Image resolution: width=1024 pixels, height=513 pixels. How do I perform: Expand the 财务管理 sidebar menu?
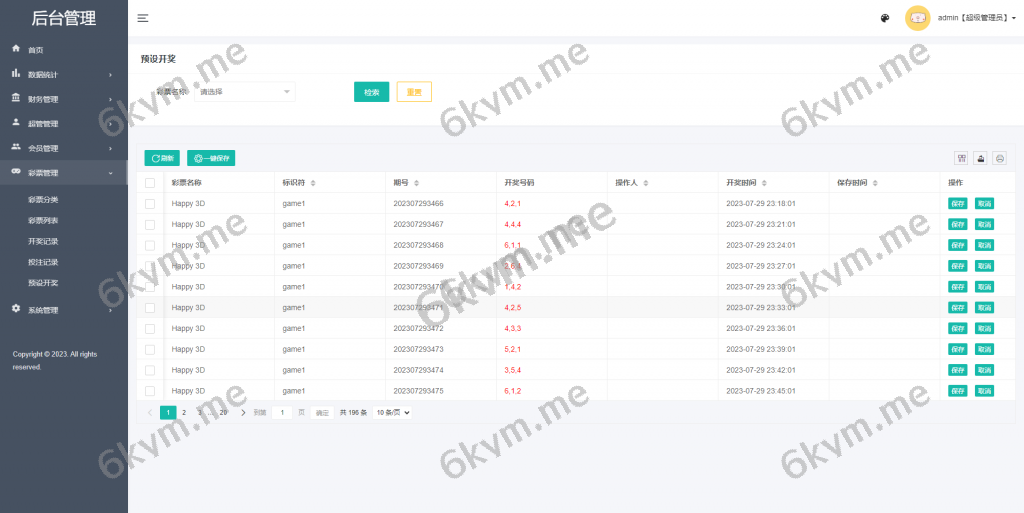(62, 99)
